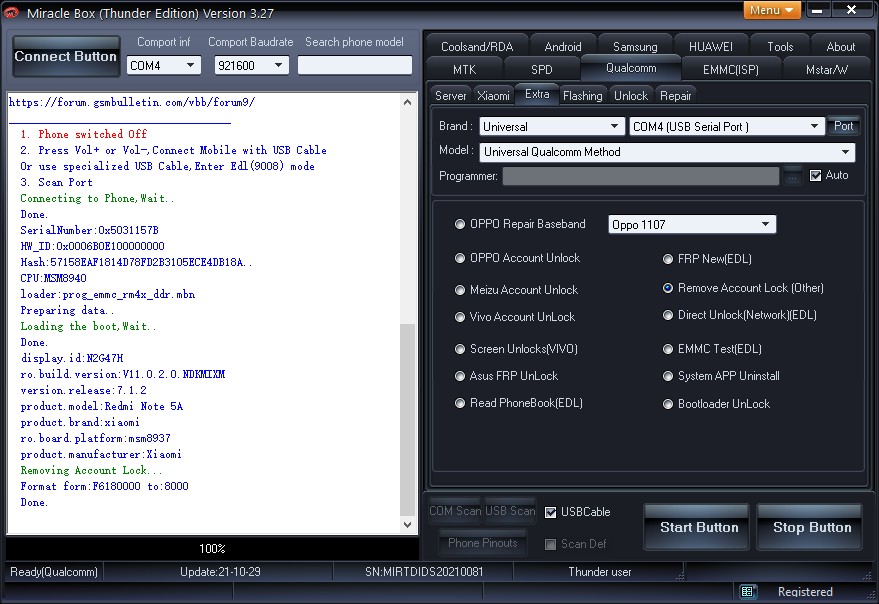Click the COM Scan button
The height and width of the screenshot is (604, 879).
455,511
